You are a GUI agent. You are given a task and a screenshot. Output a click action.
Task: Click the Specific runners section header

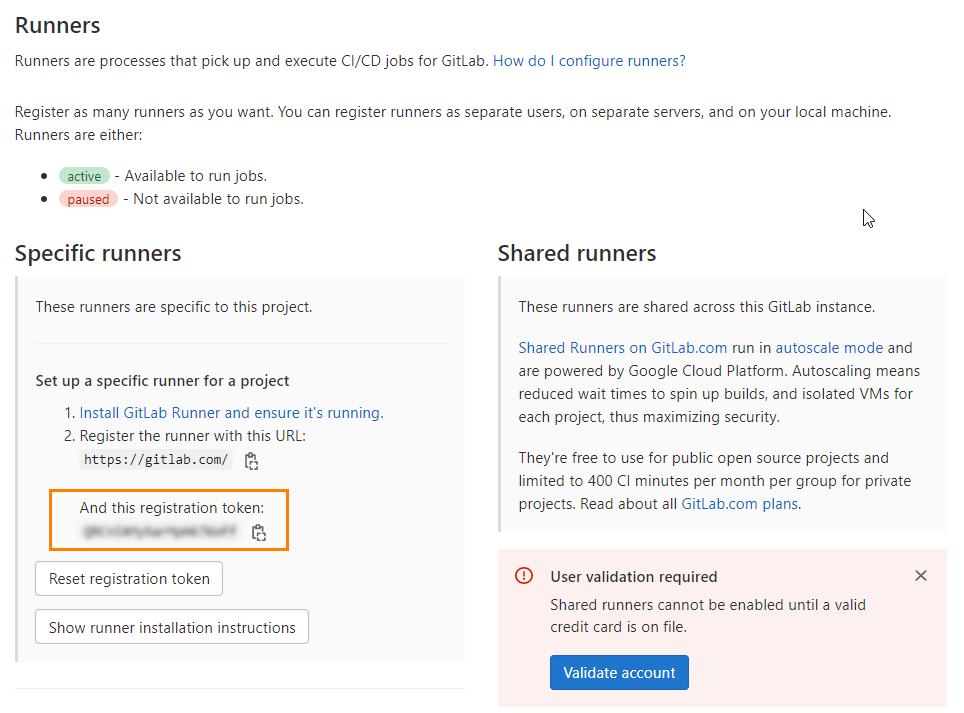(98, 254)
